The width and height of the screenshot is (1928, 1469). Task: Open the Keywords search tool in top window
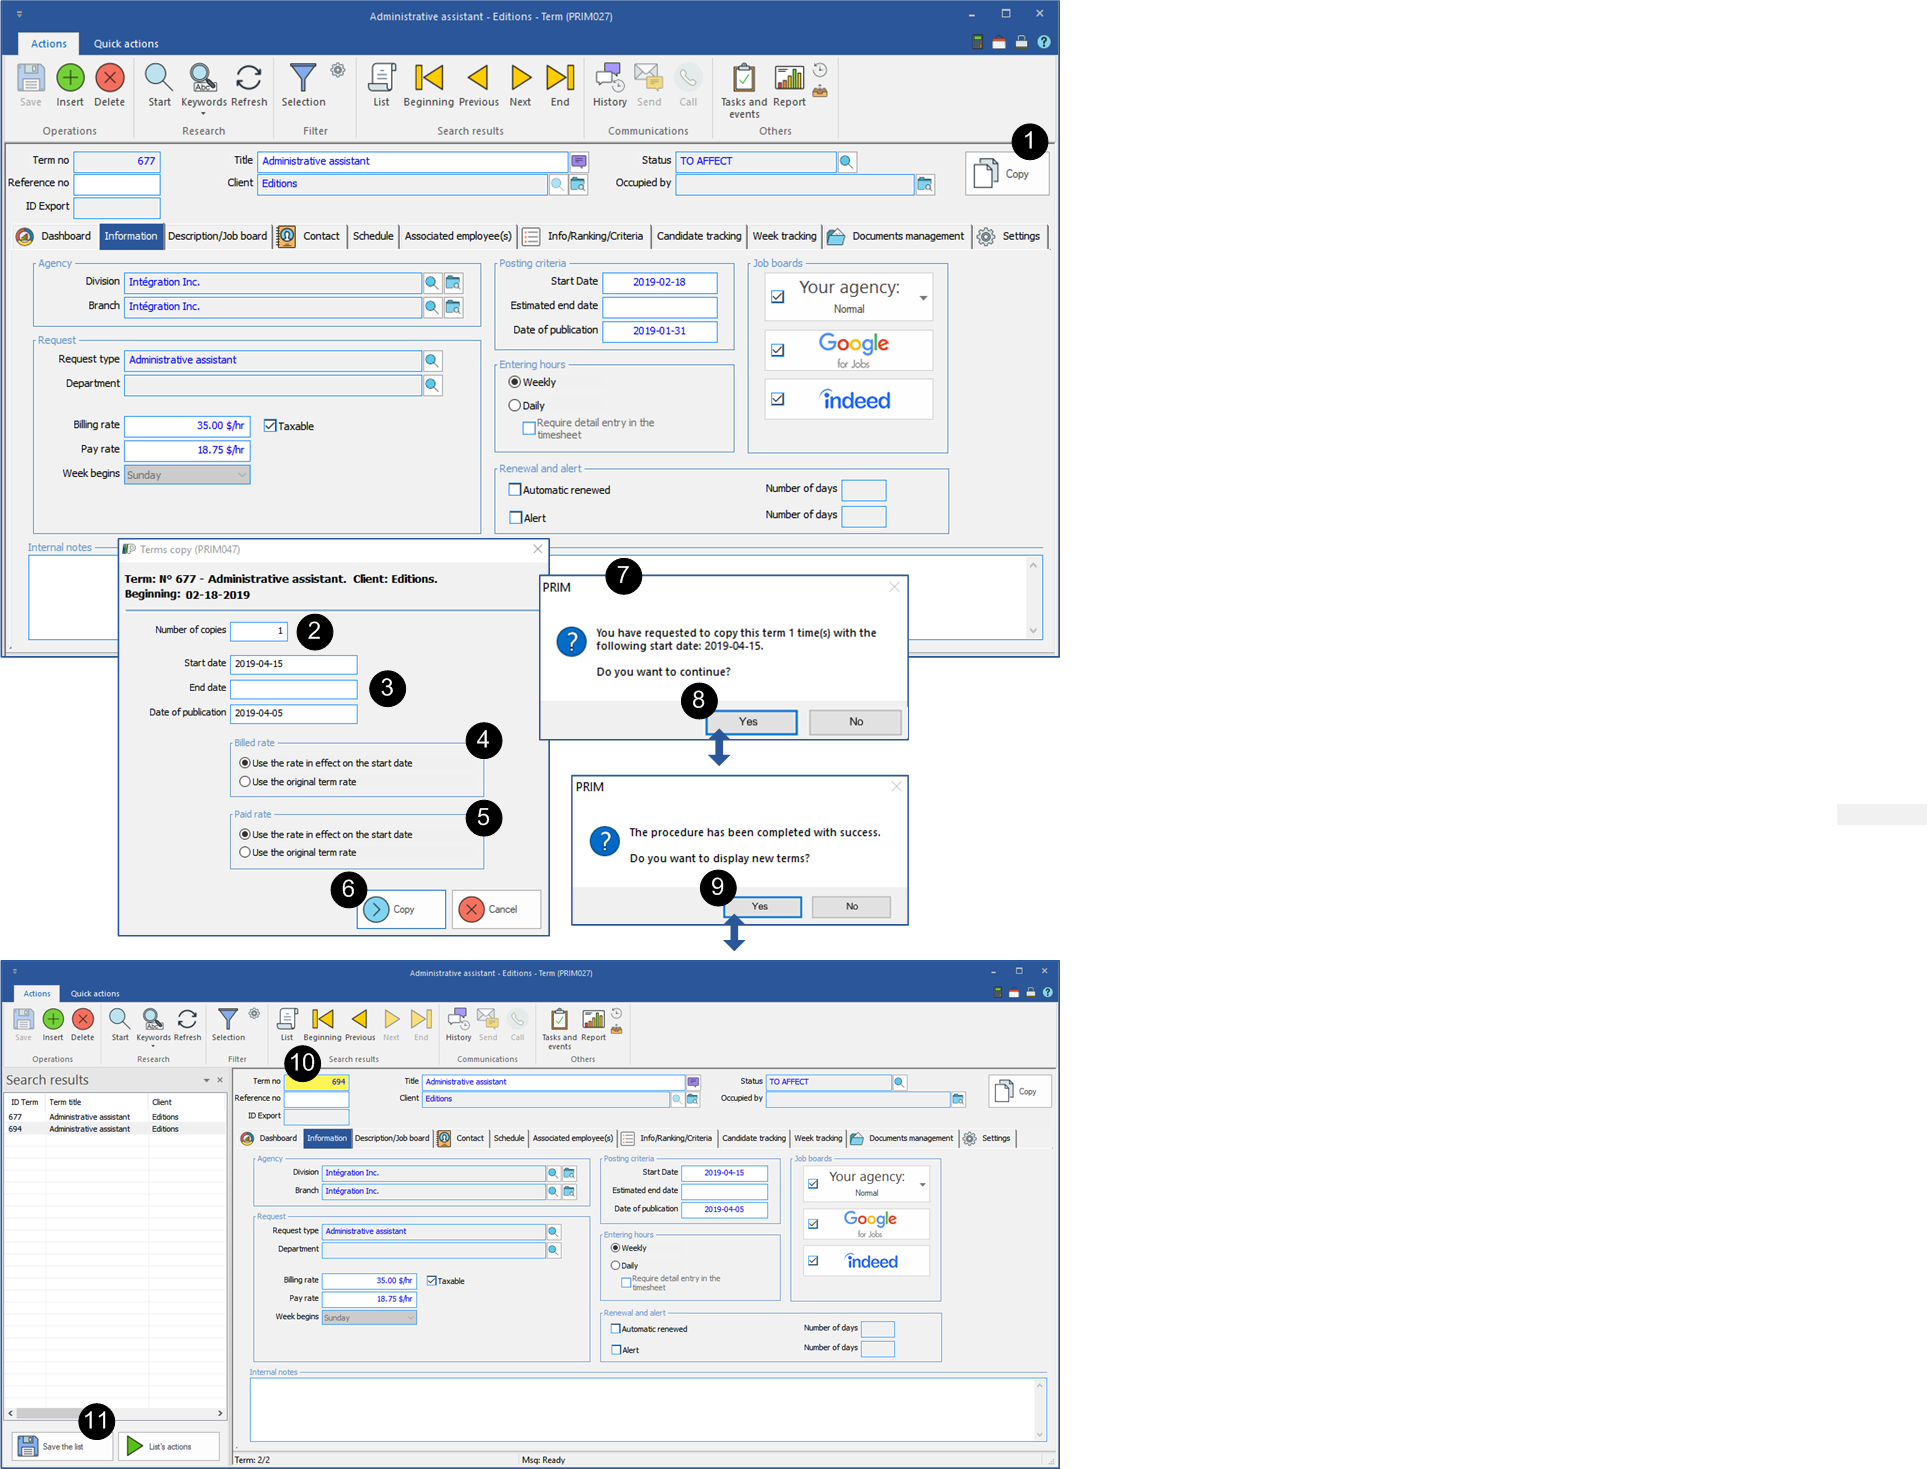click(203, 78)
